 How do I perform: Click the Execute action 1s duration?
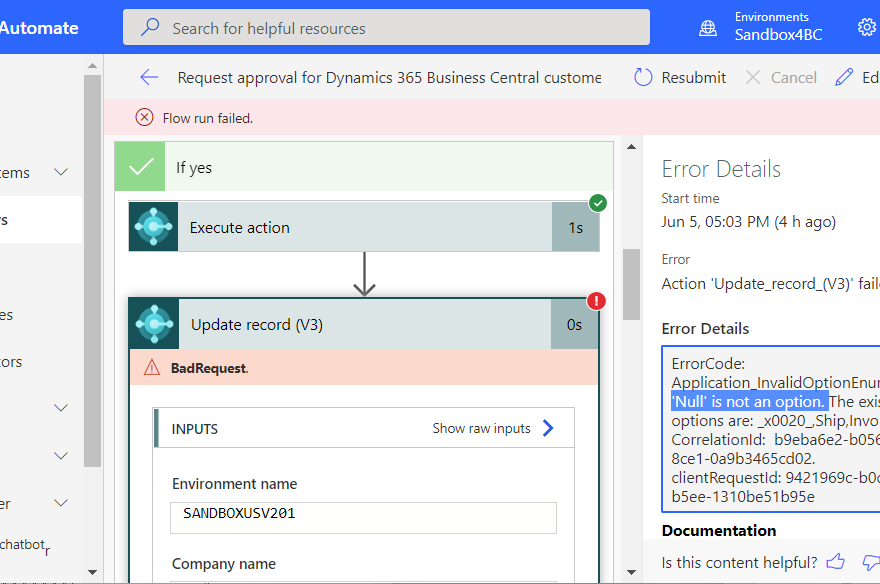[576, 227]
